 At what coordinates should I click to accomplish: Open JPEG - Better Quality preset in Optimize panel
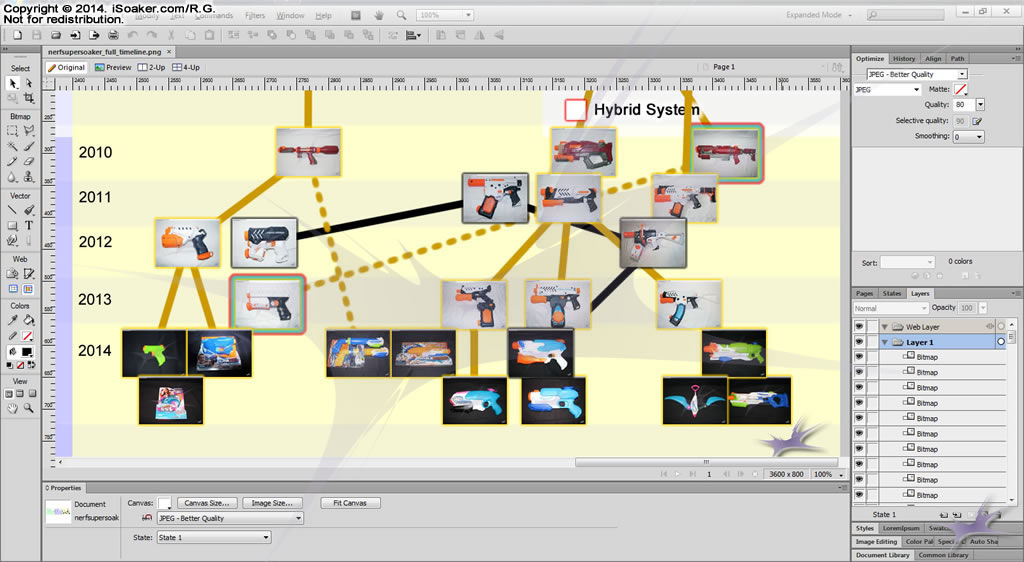(916, 74)
